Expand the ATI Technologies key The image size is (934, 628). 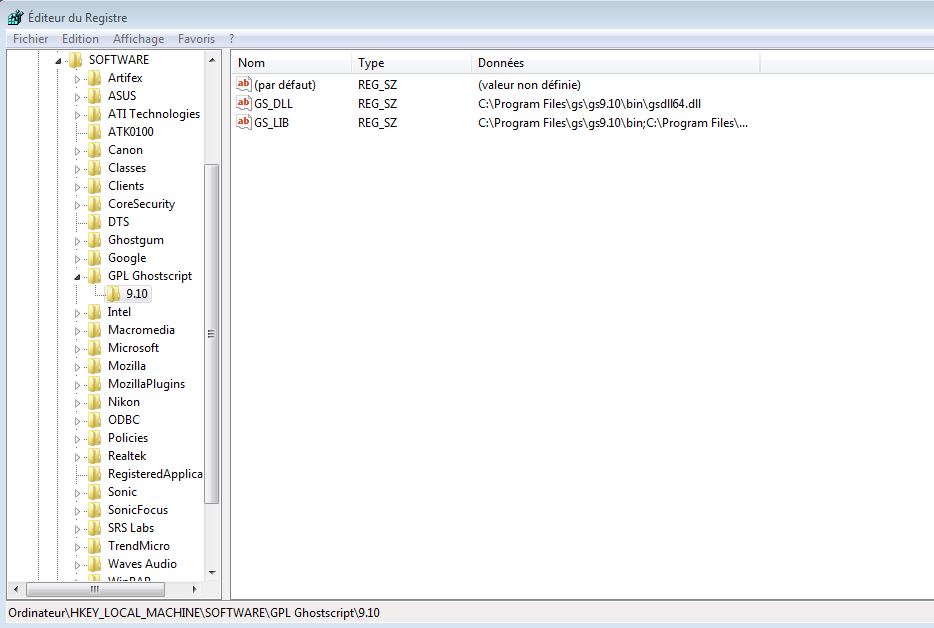pyautogui.click(x=77, y=114)
